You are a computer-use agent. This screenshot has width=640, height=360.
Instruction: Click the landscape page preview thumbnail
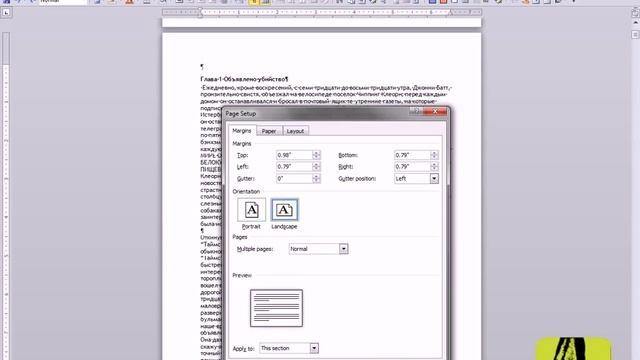(276, 308)
